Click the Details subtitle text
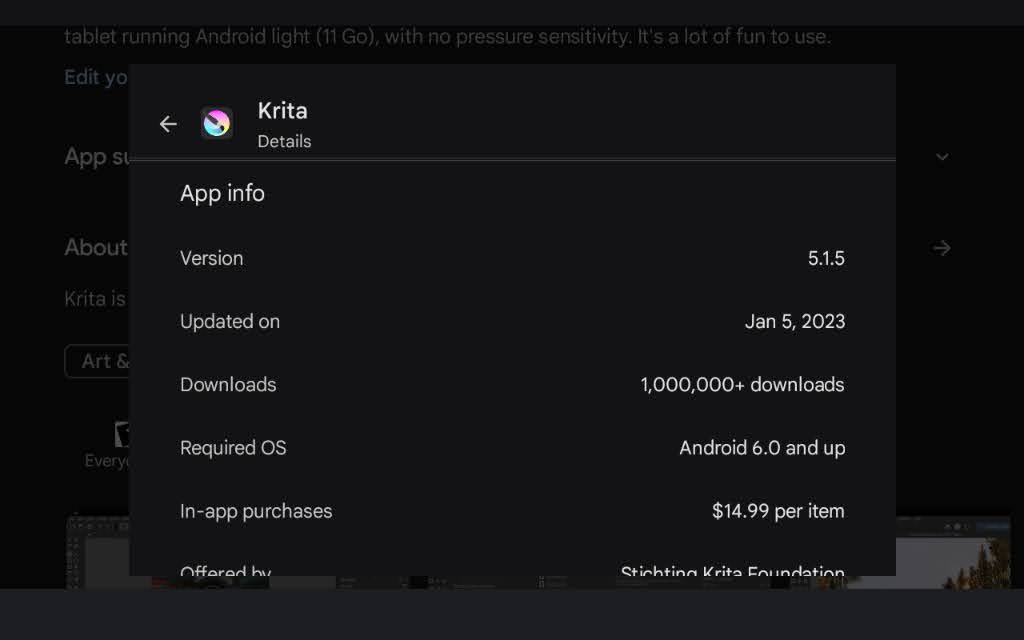1024x640 pixels. tap(284, 142)
